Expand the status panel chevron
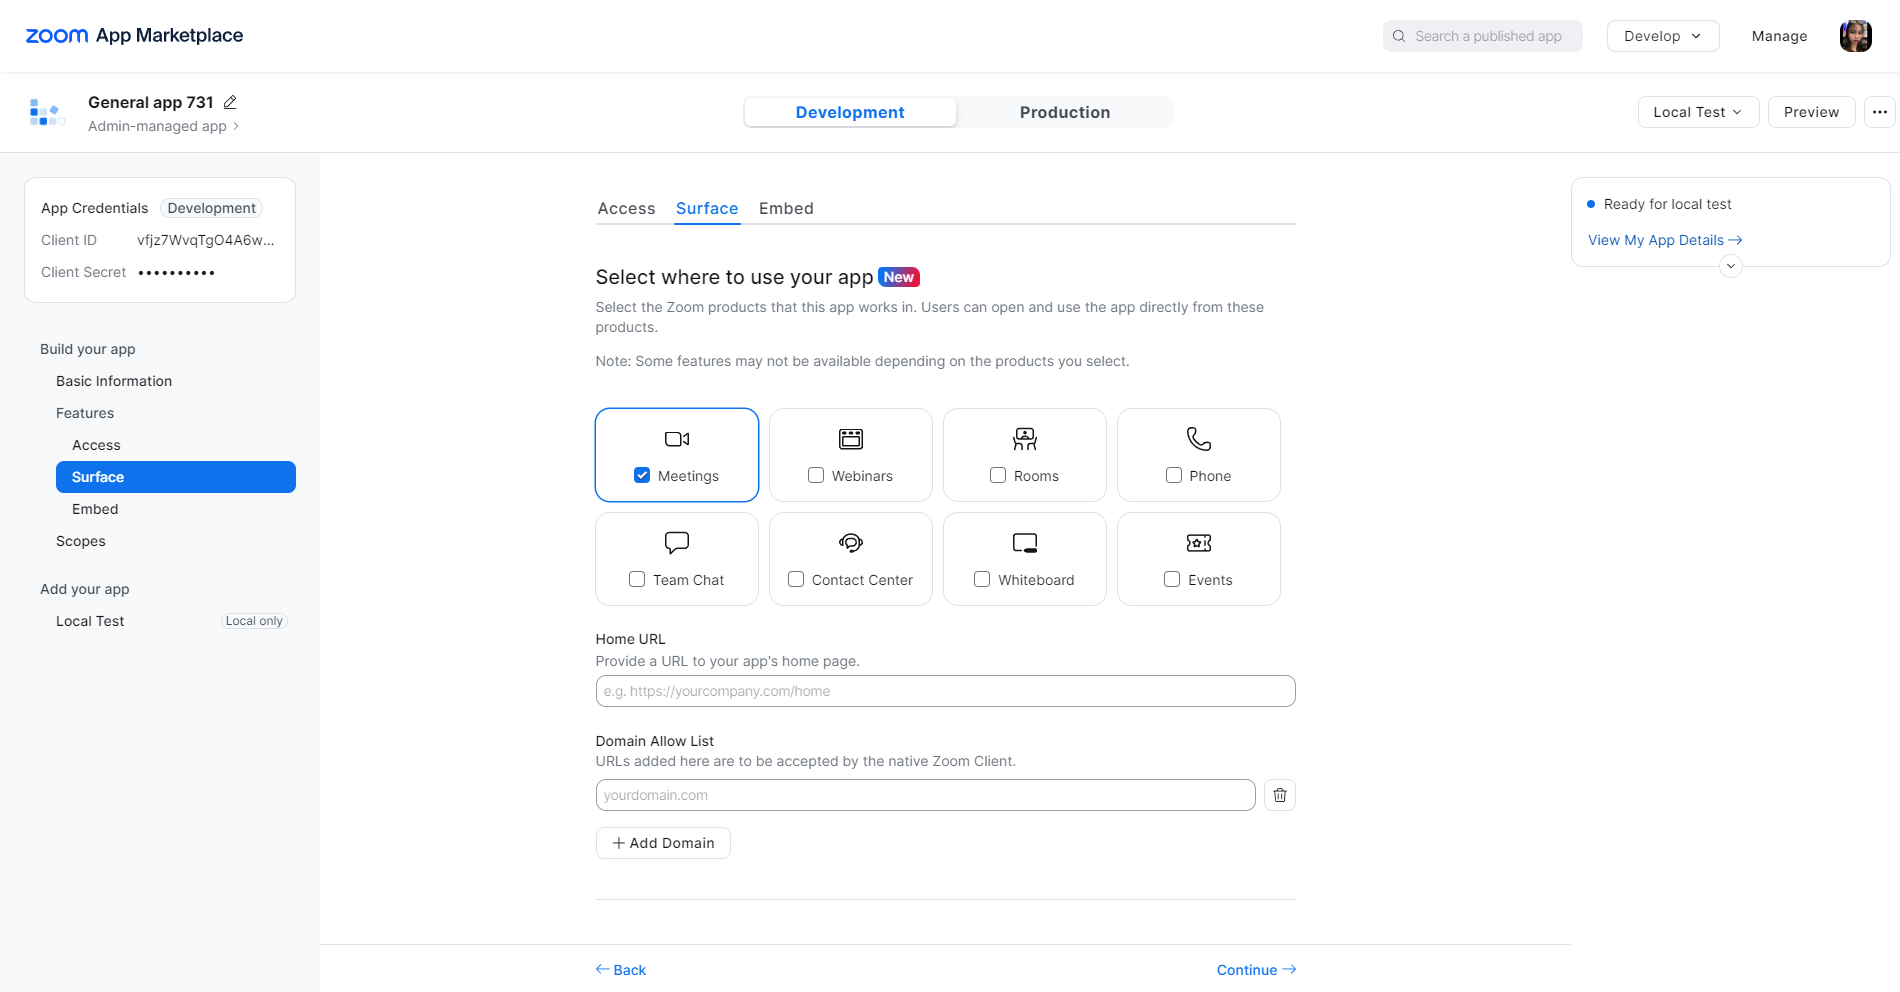This screenshot has width=1900, height=992. pos(1731,266)
